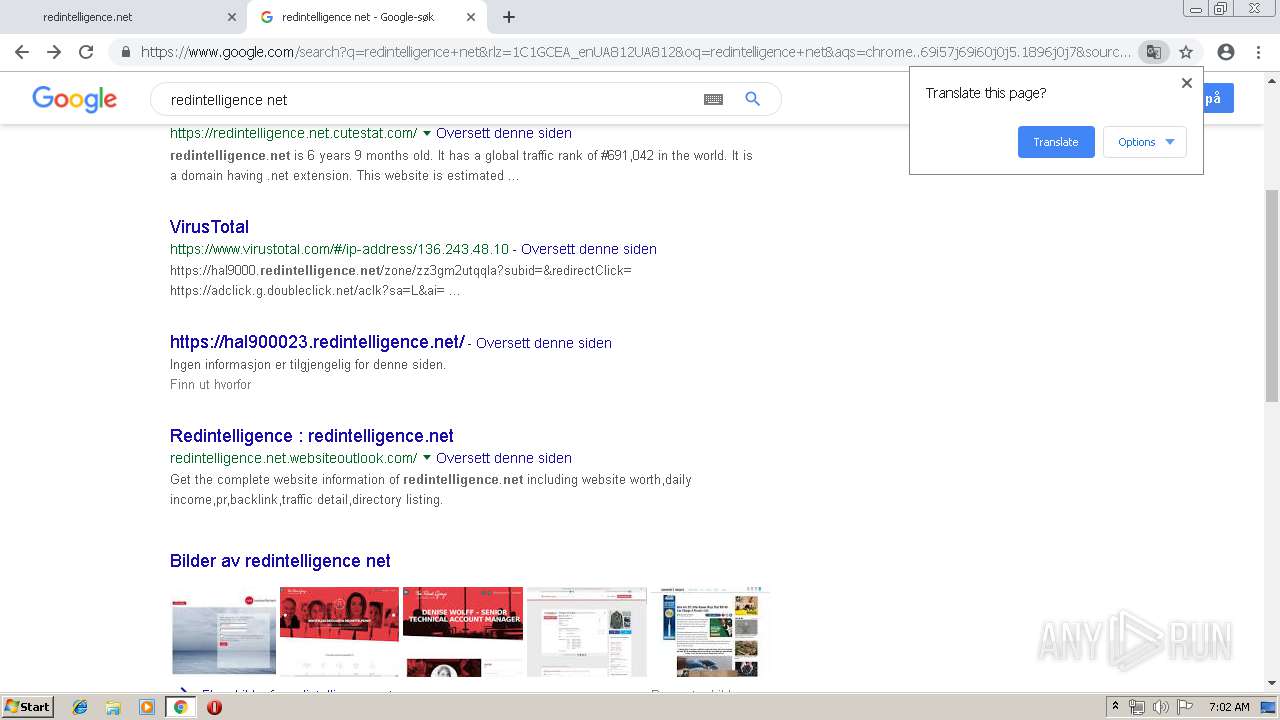Open the Chrome profile account icon
The image size is (1280, 720).
click(1226, 52)
